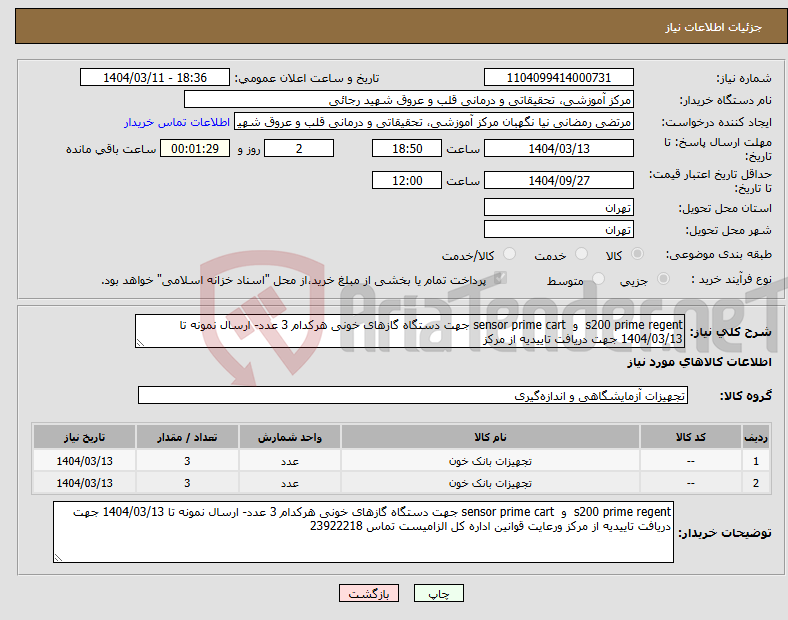Viewport: 788px width, 620px height.
Task: Select the جزیی purchase type radio
Action: point(663,278)
